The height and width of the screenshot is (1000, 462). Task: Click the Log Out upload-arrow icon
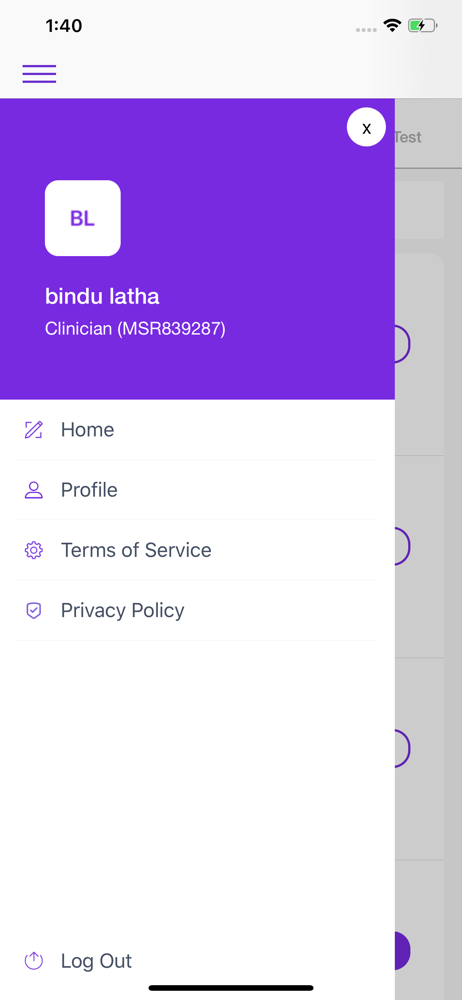pyautogui.click(x=33, y=960)
